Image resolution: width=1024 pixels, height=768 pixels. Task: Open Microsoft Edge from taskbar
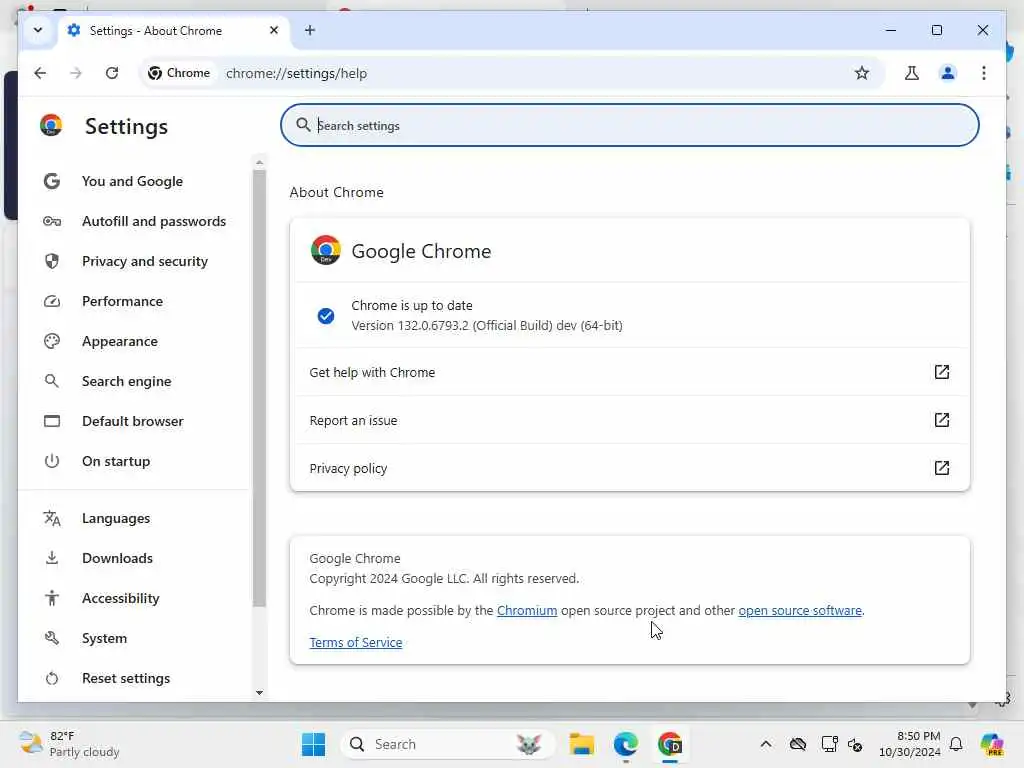pos(625,744)
